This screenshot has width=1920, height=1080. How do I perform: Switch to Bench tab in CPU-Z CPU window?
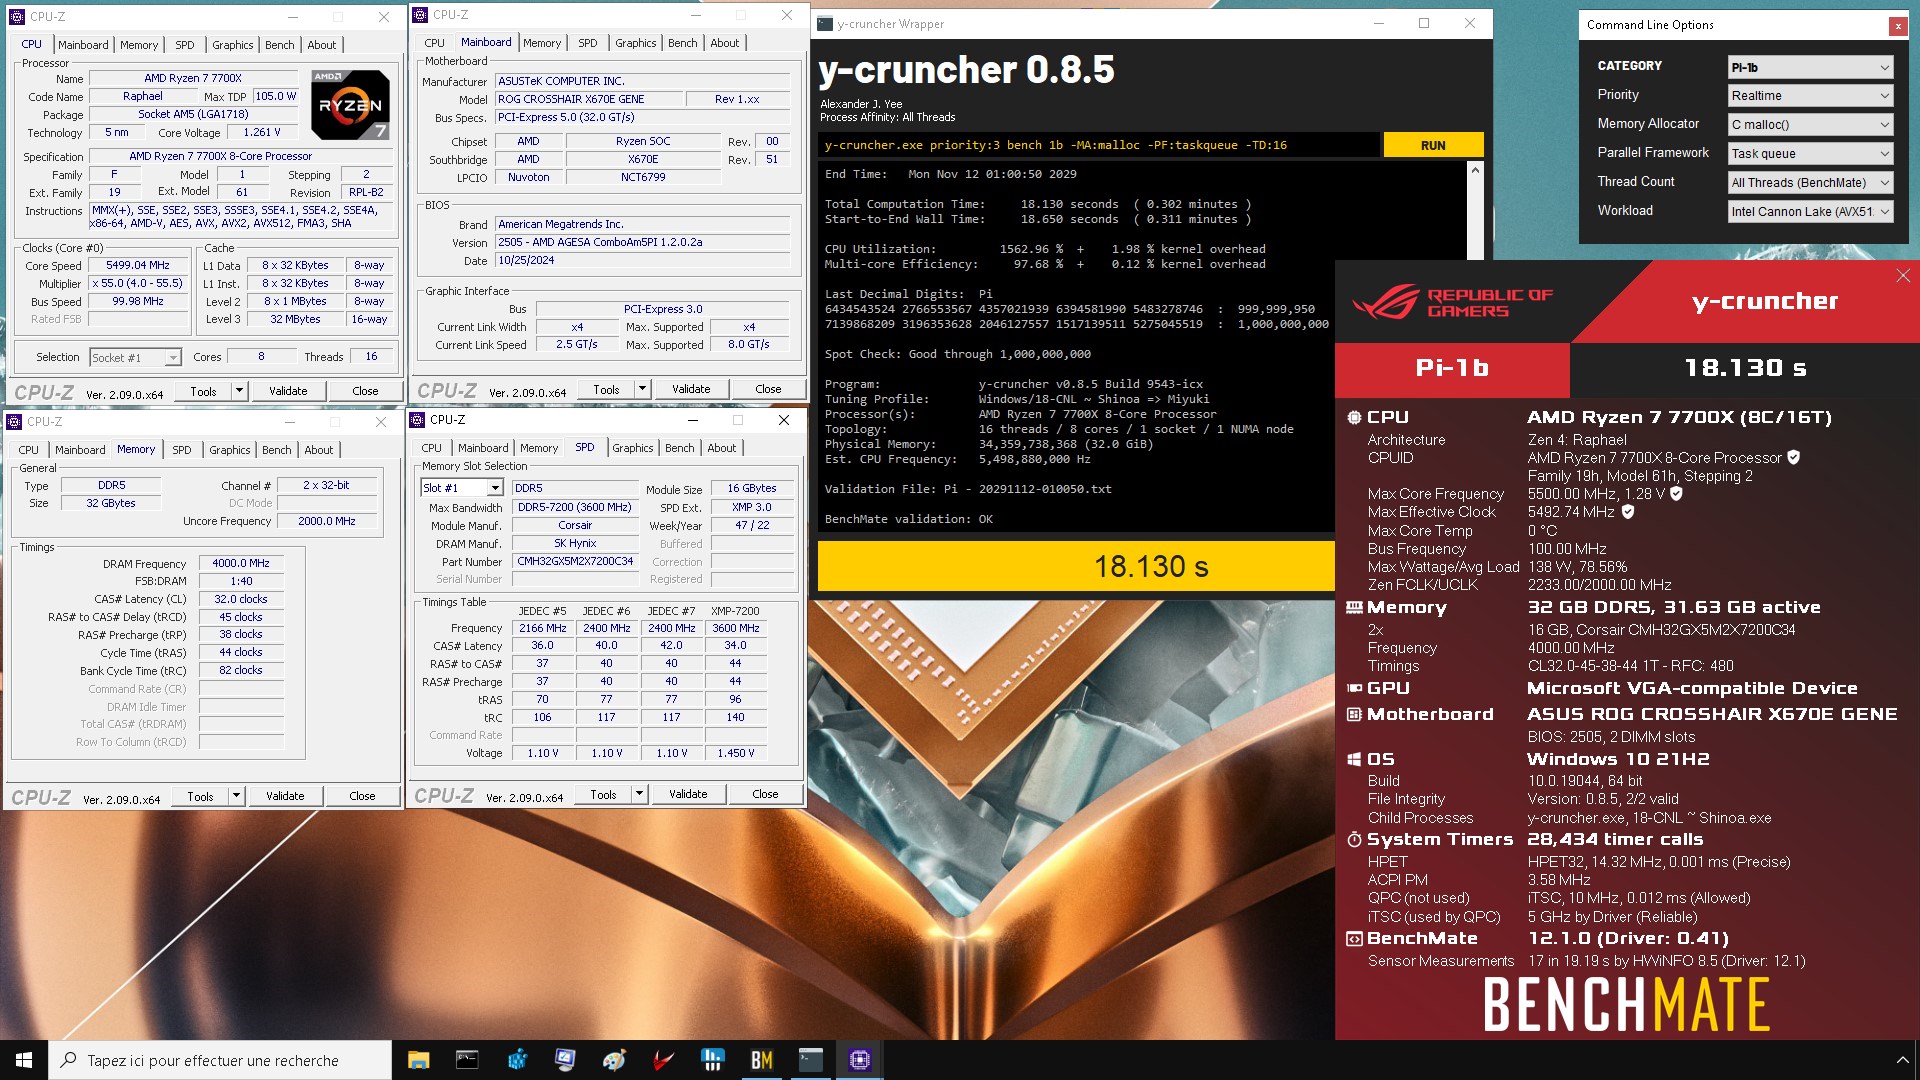click(279, 45)
